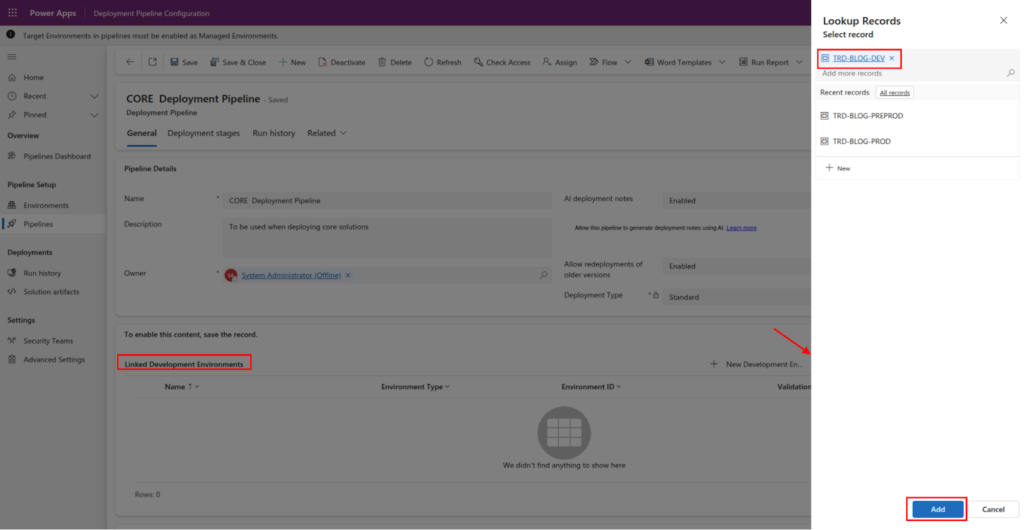Click the All records link

click(895, 92)
